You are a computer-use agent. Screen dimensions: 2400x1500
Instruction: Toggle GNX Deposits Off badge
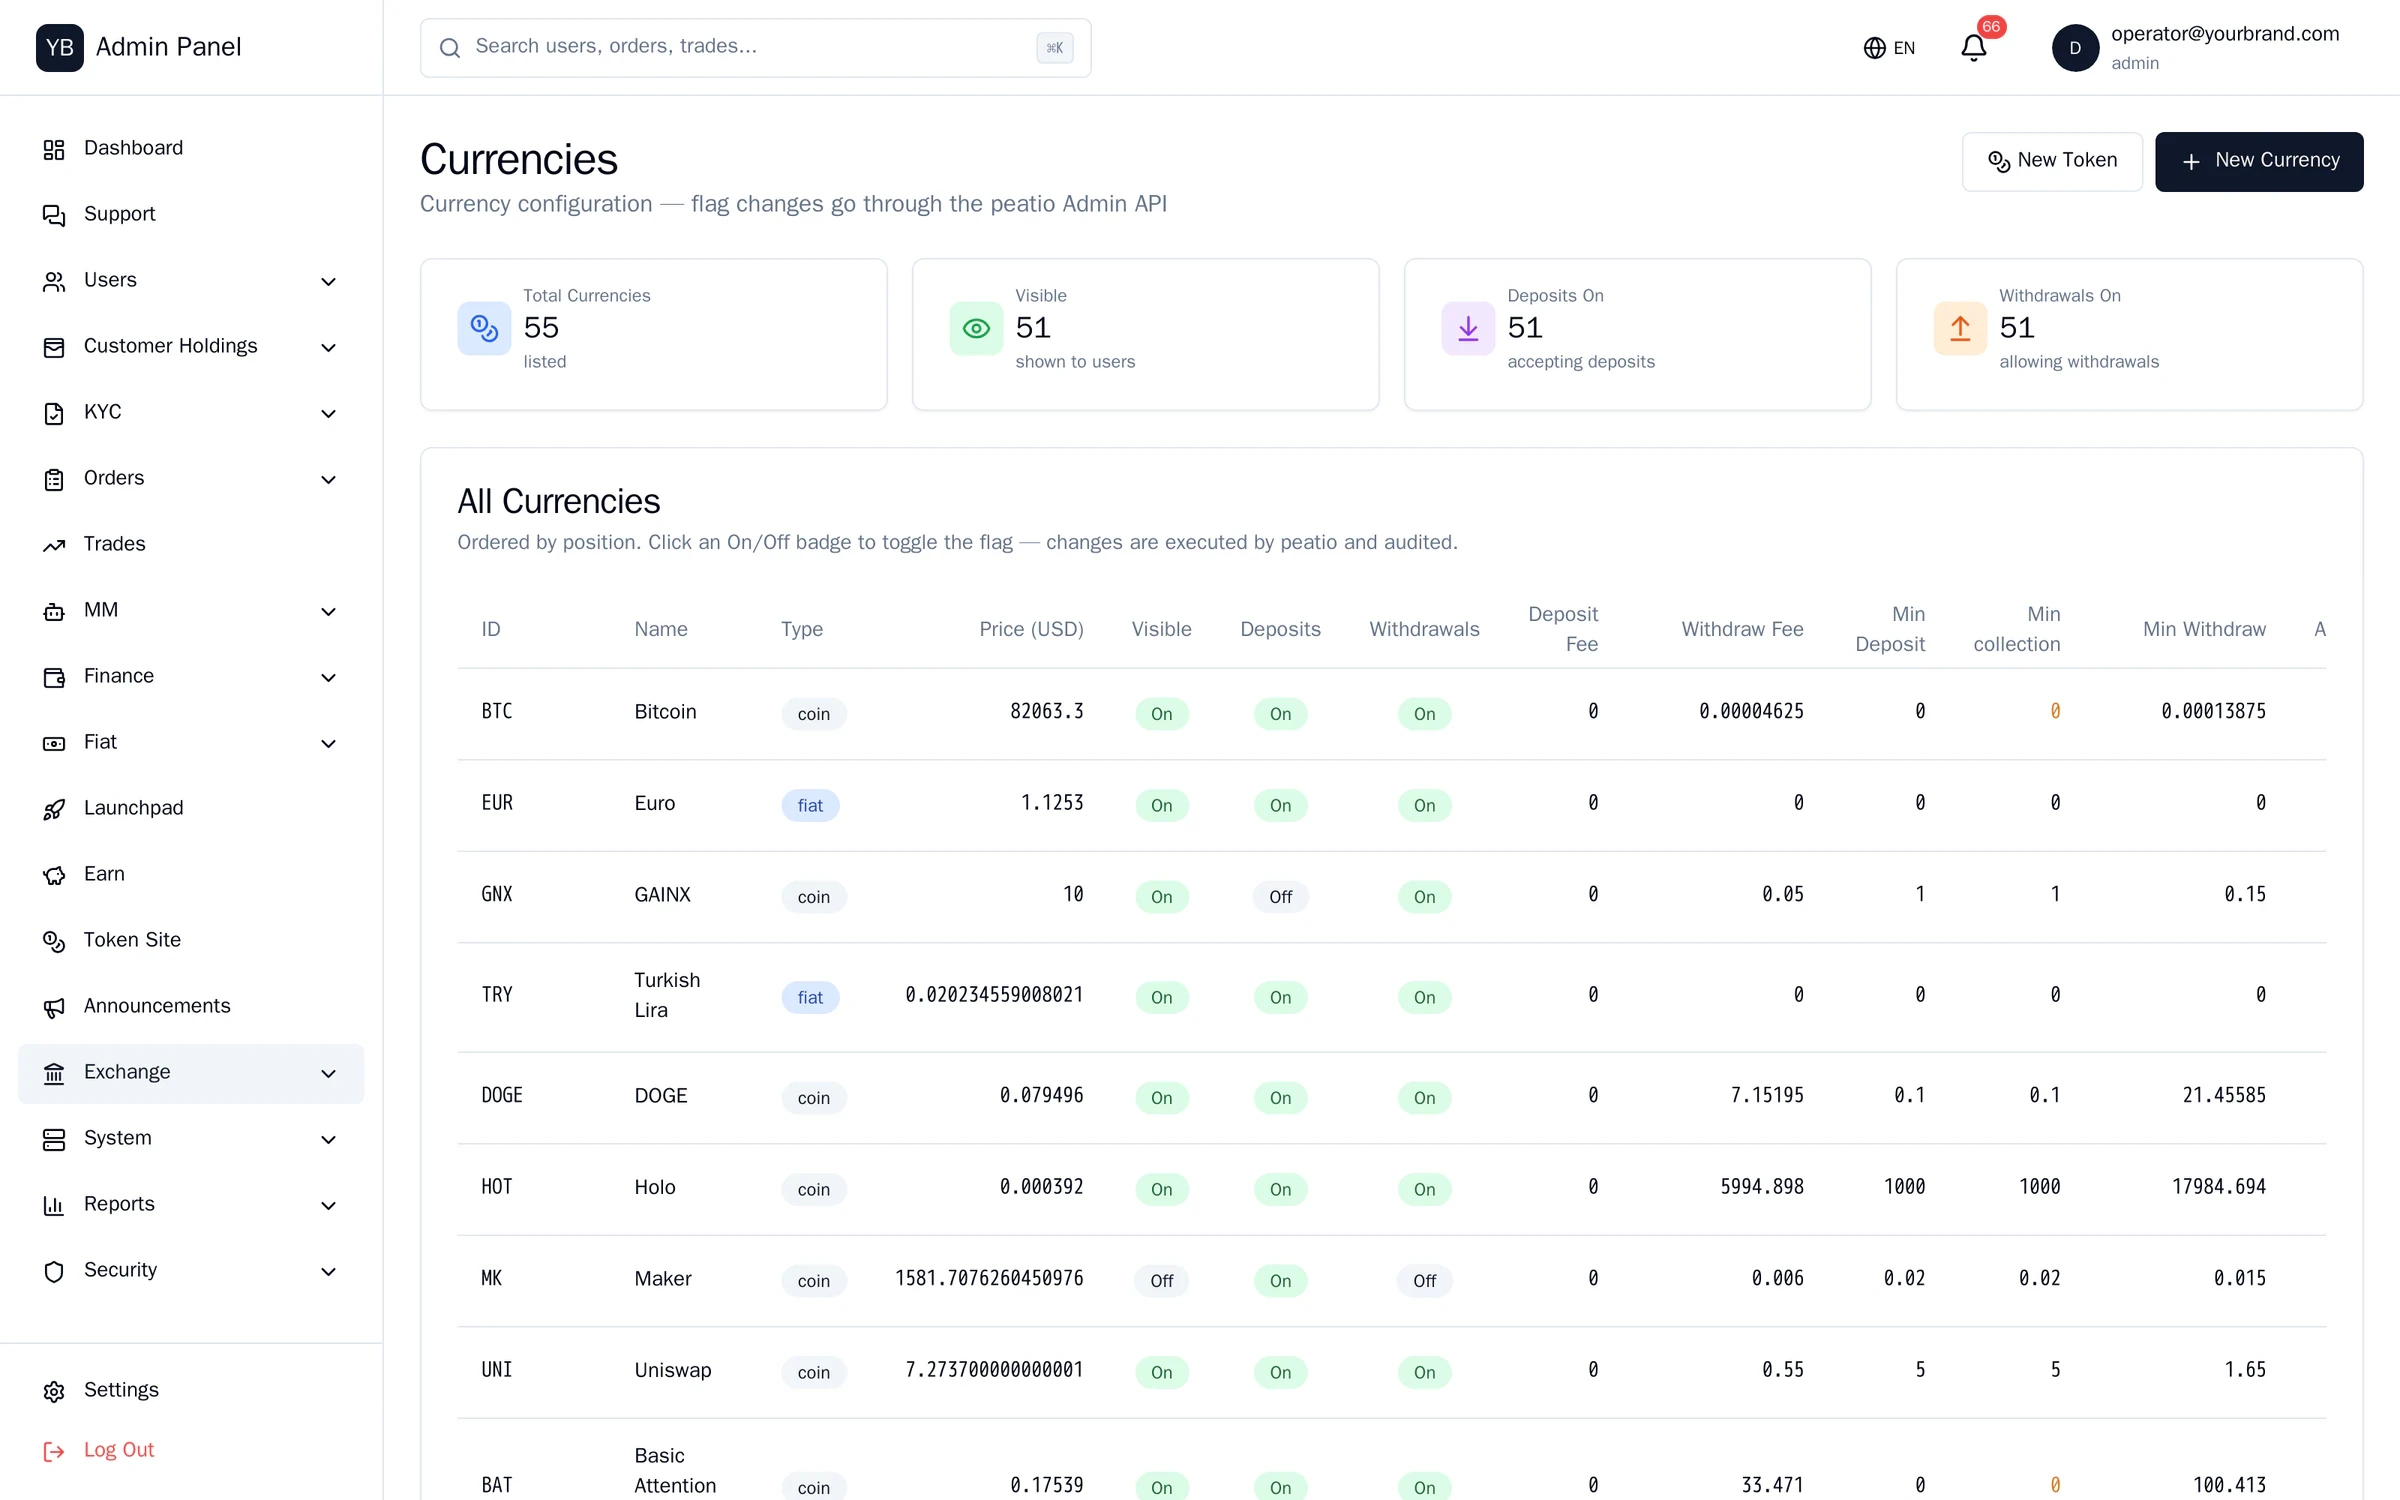pyautogui.click(x=1280, y=897)
